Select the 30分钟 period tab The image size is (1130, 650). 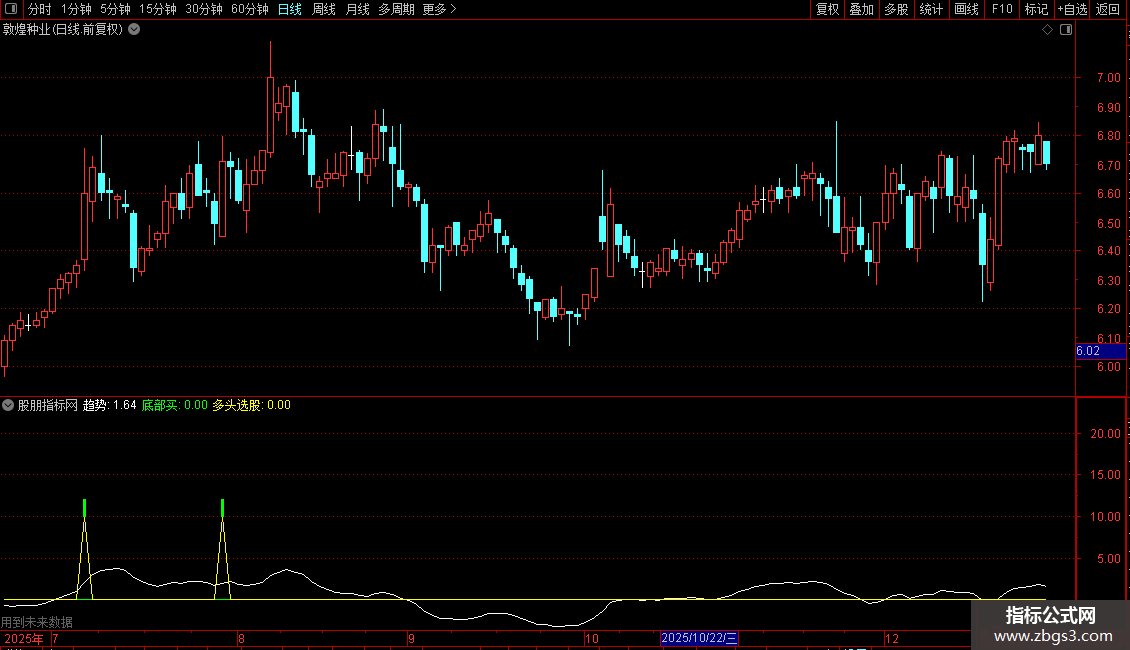pos(203,9)
